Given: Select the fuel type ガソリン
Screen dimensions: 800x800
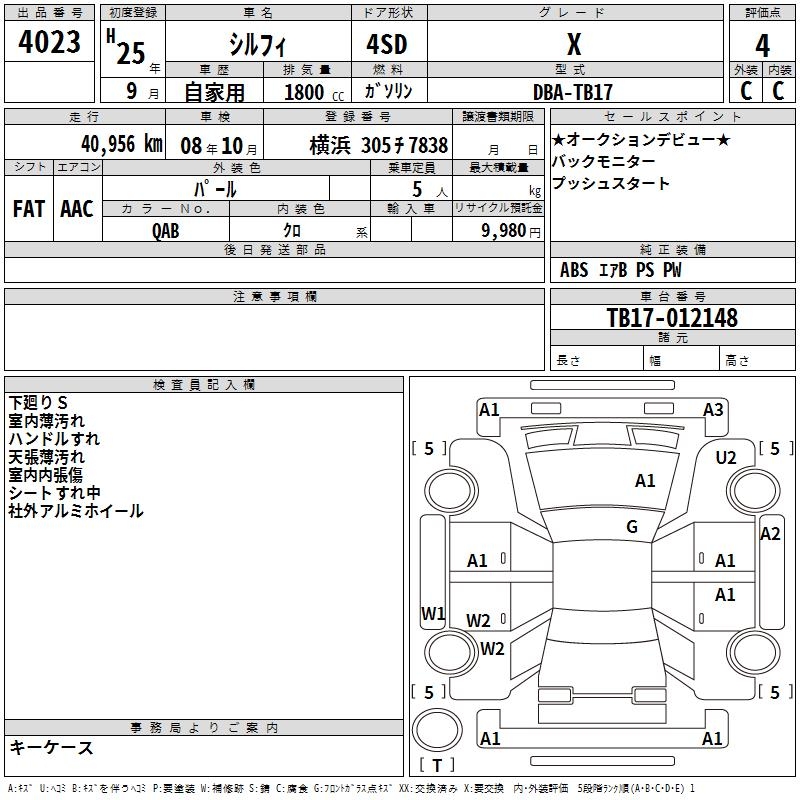Looking at the screenshot, I should pos(388,91).
